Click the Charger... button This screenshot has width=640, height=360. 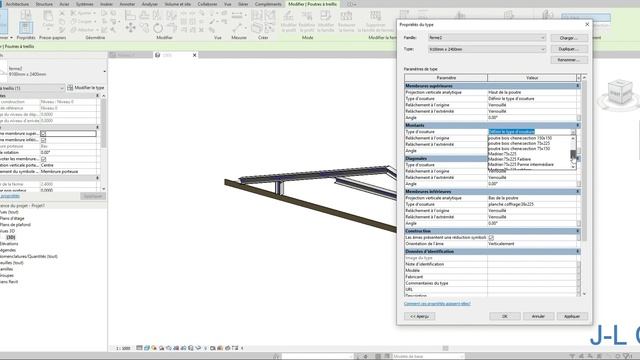[569, 38]
